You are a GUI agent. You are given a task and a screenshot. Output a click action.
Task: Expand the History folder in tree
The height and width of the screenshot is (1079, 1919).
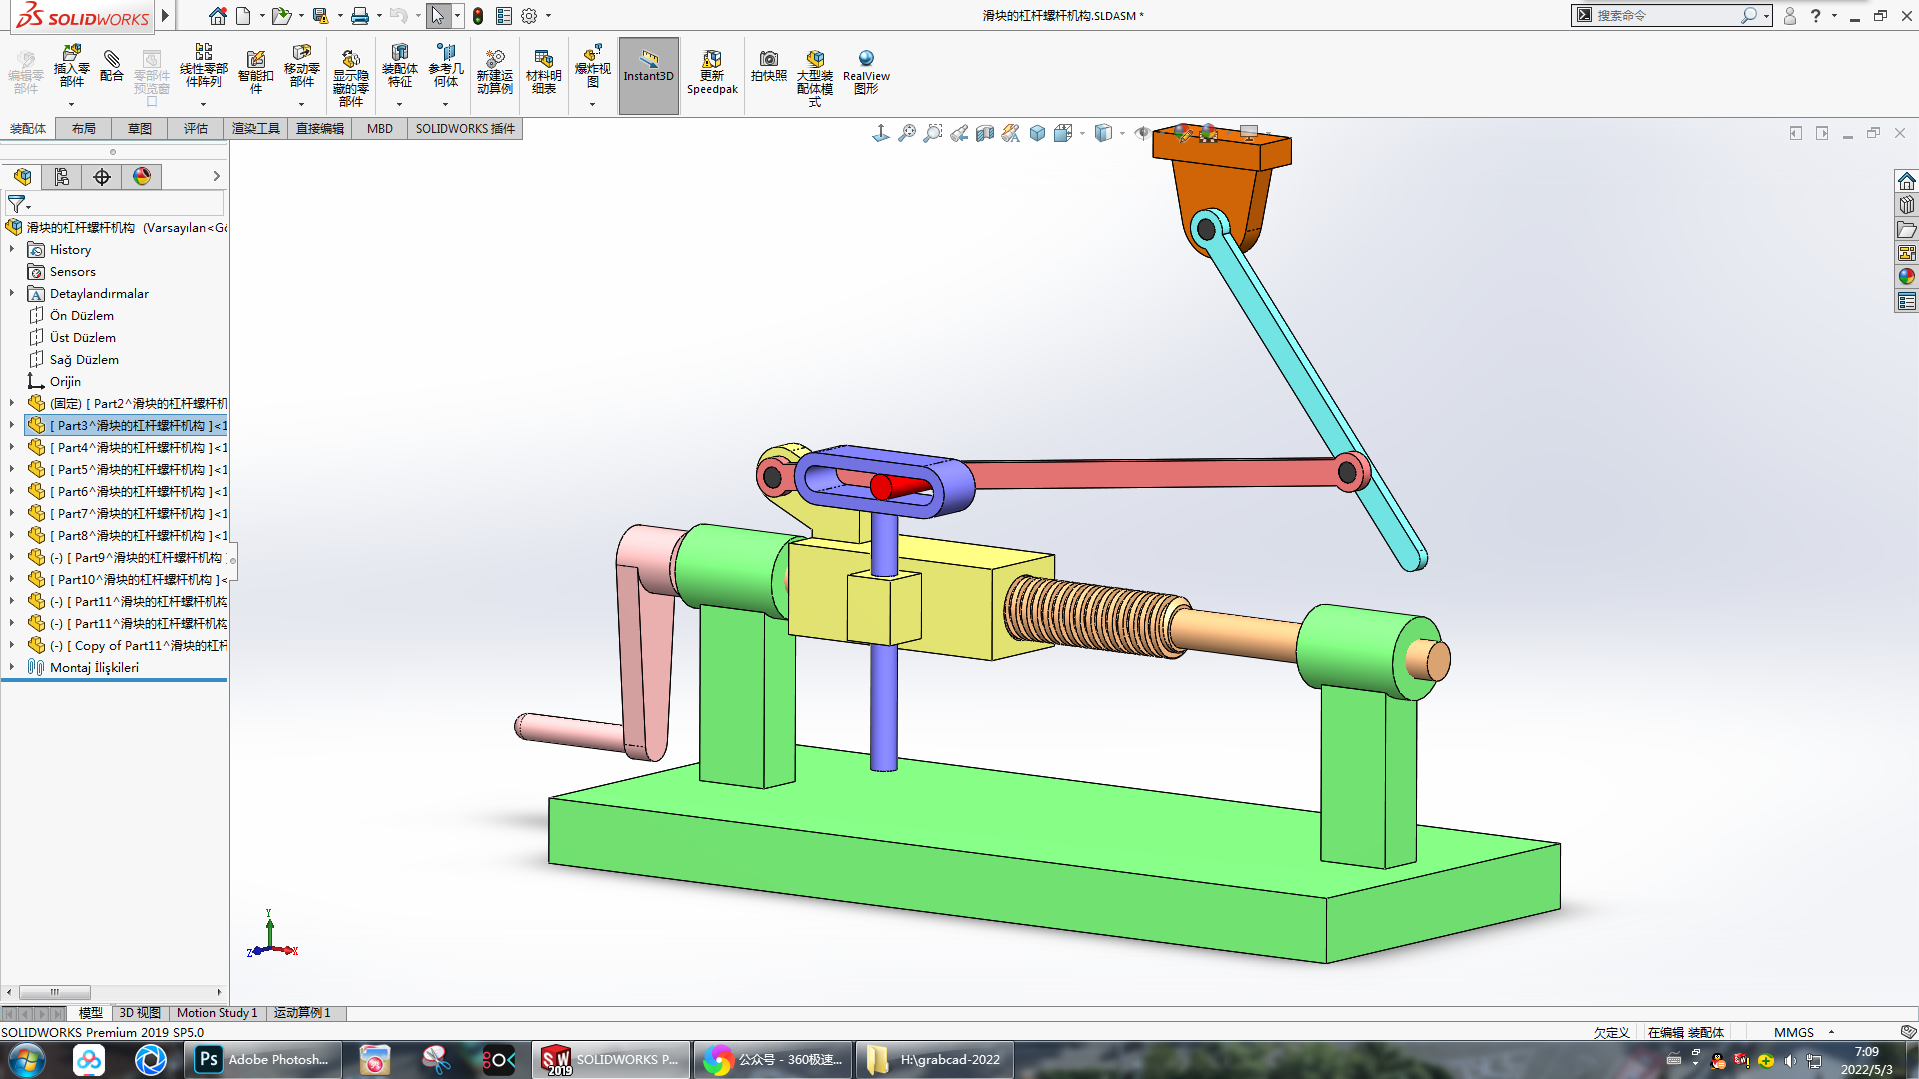point(12,249)
